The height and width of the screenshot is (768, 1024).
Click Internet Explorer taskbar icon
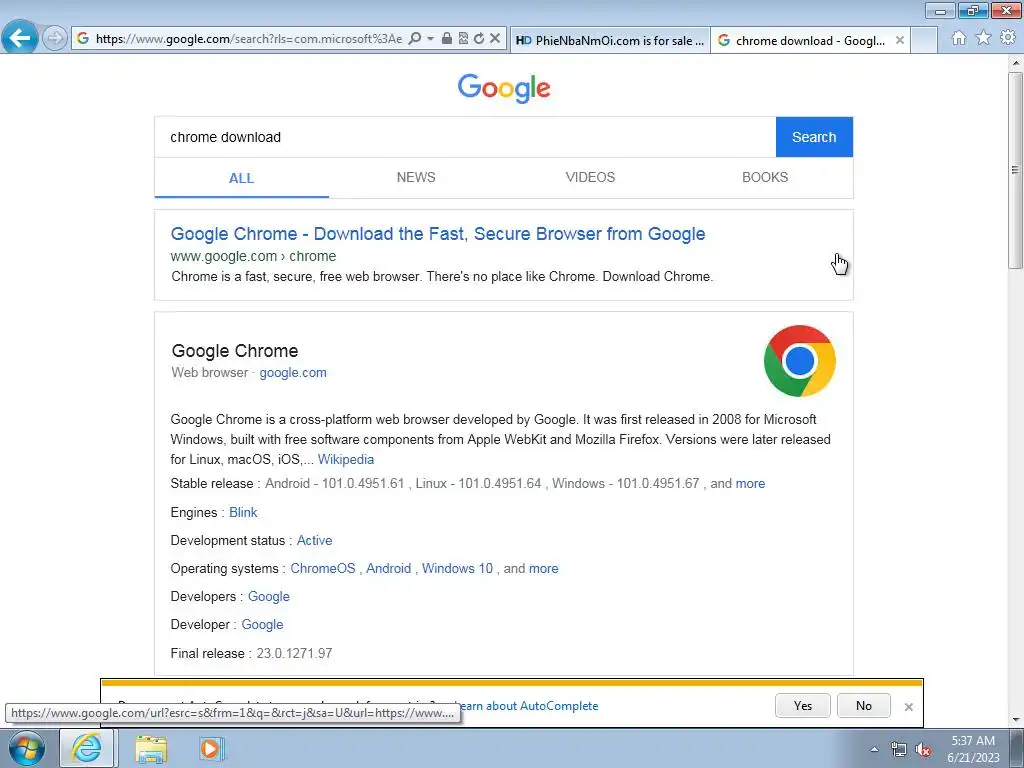[87, 748]
